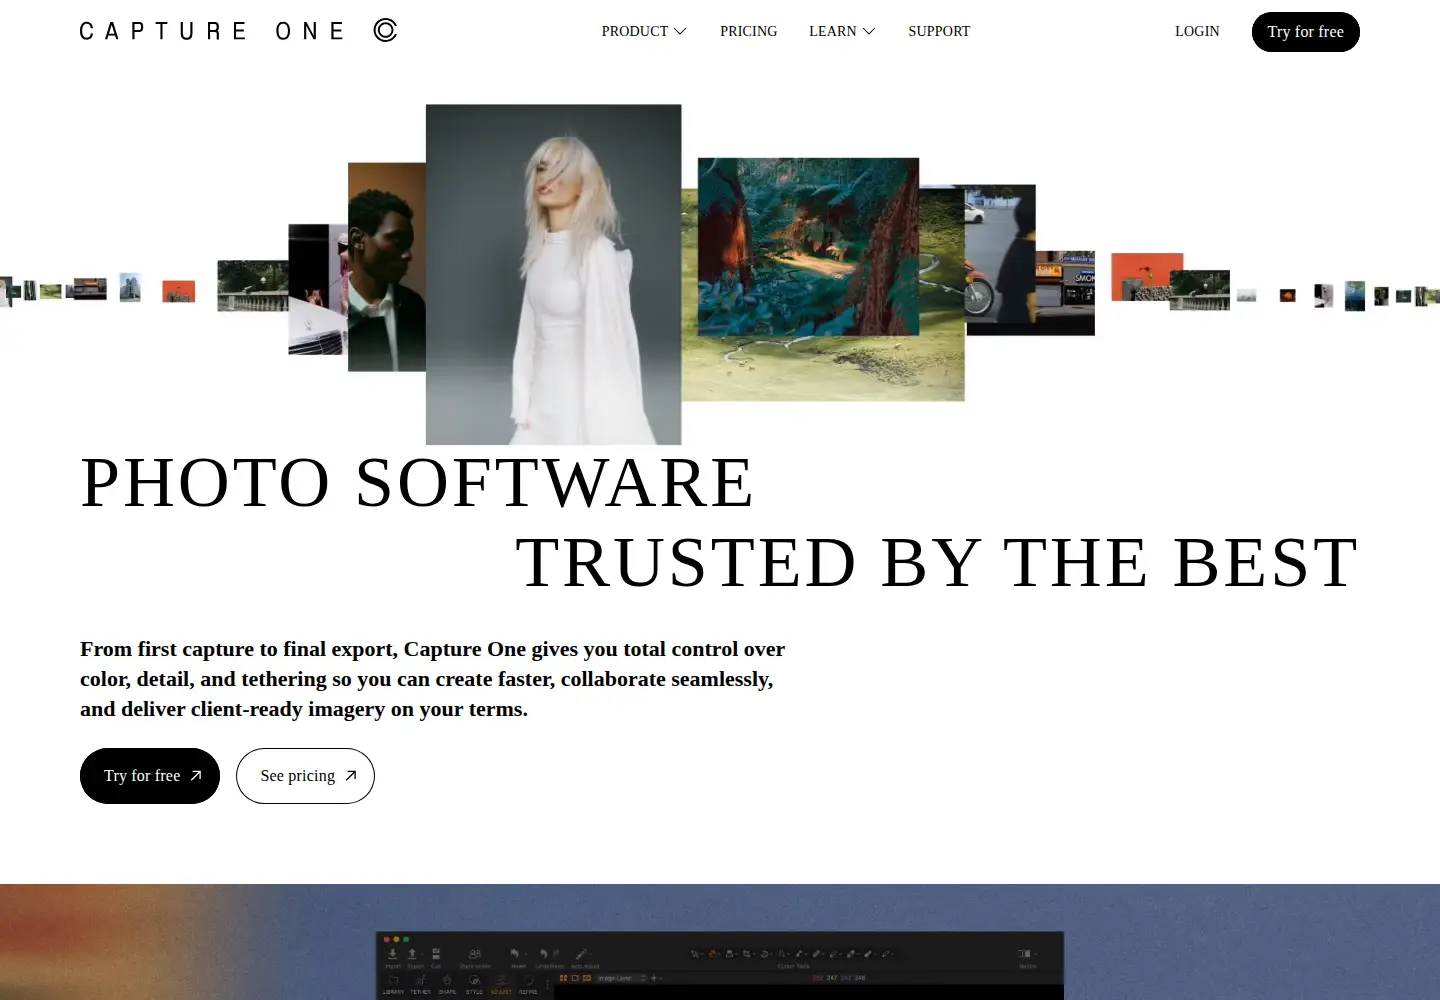The height and width of the screenshot is (1000, 1440).
Task: Open the teal forest path photo
Action: point(808,246)
